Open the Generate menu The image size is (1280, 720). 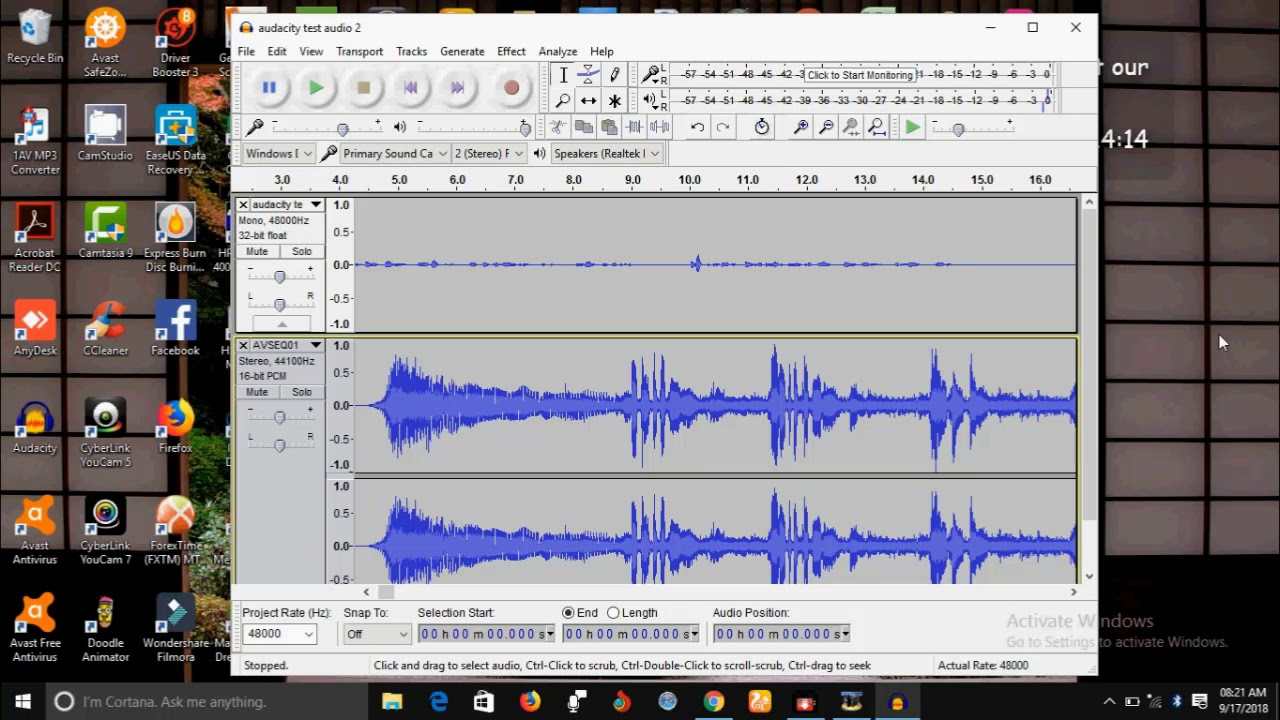point(462,51)
